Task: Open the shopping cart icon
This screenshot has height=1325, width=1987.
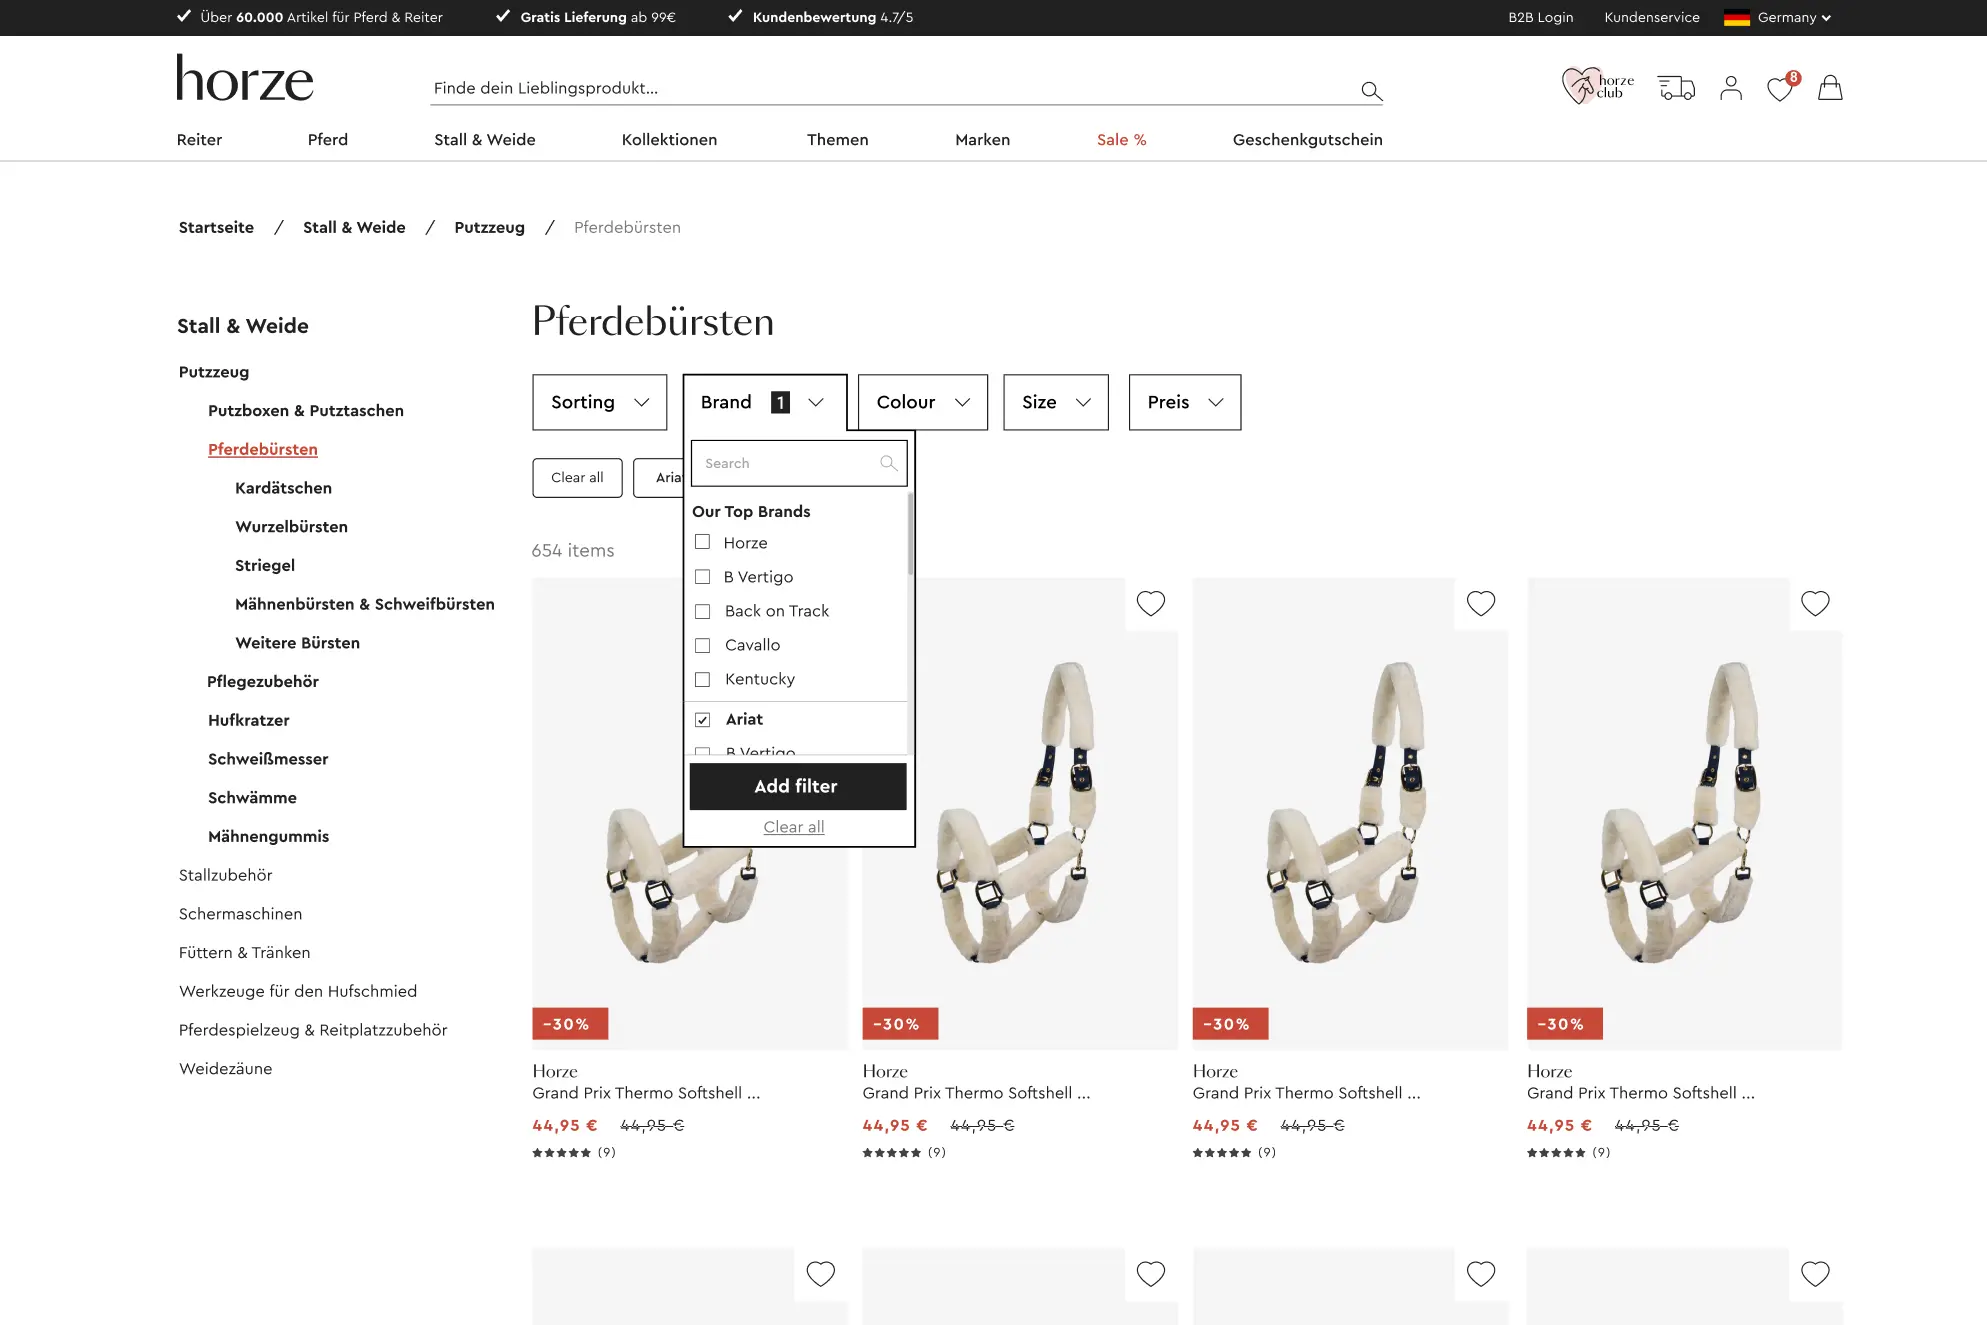Action: (x=1830, y=88)
